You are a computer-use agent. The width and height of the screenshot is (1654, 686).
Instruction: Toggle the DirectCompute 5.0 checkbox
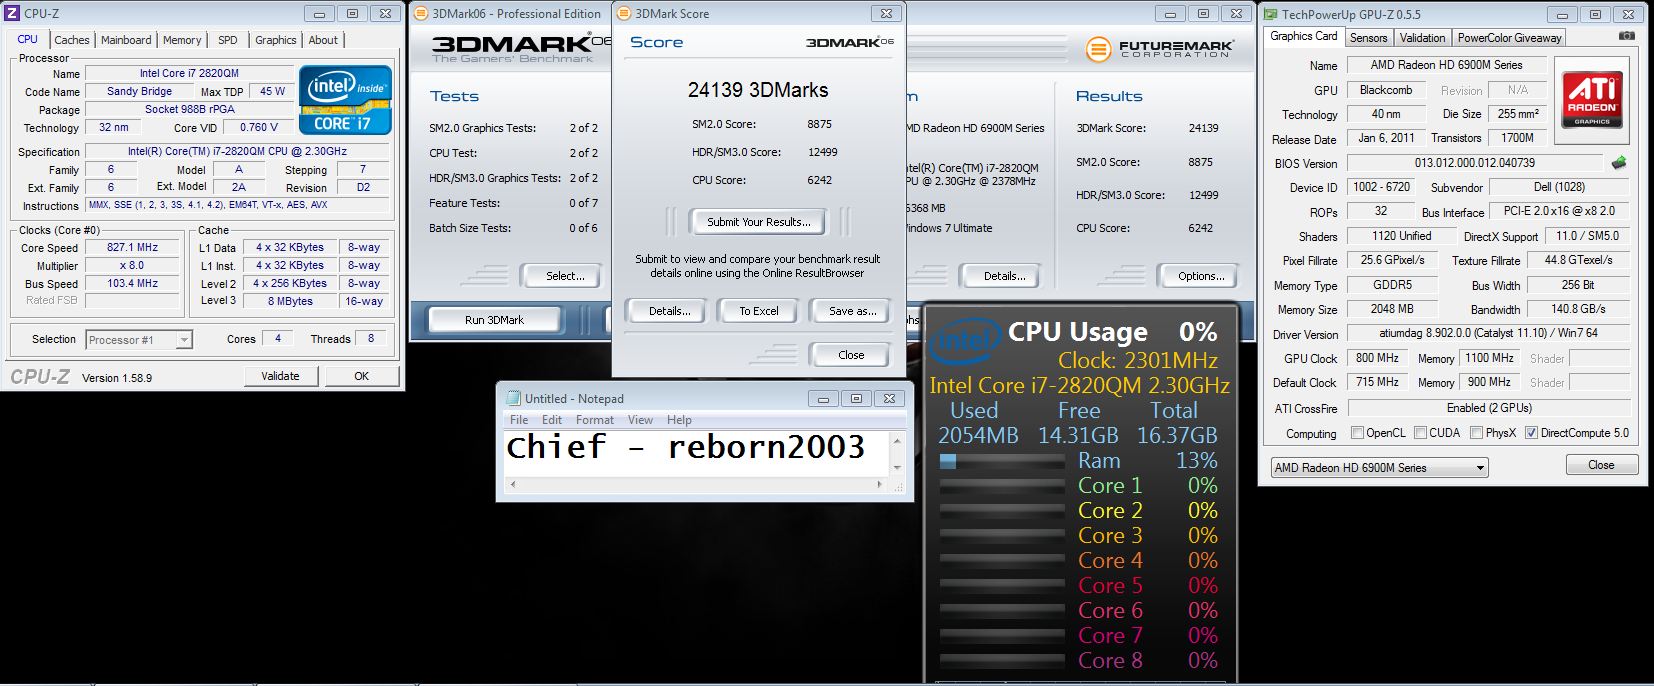click(1531, 433)
